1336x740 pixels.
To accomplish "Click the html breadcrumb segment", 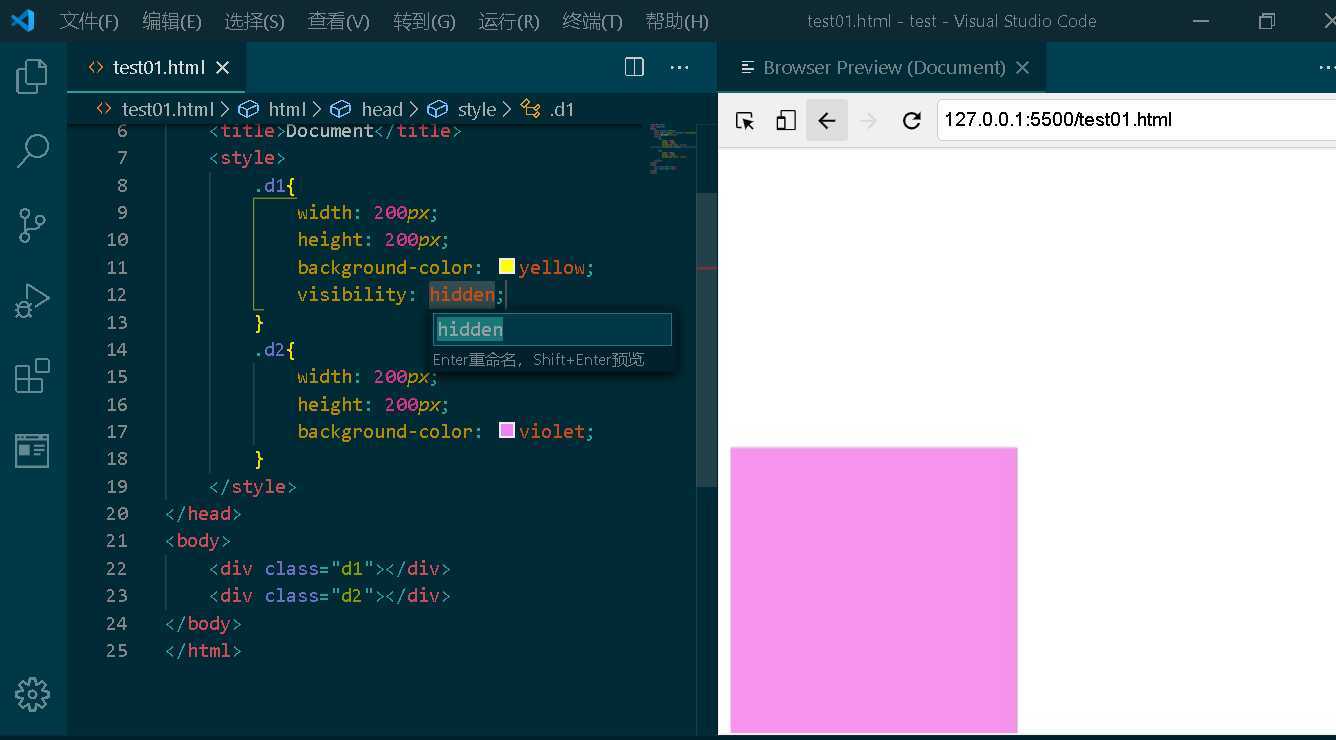I will [x=287, y=109].
